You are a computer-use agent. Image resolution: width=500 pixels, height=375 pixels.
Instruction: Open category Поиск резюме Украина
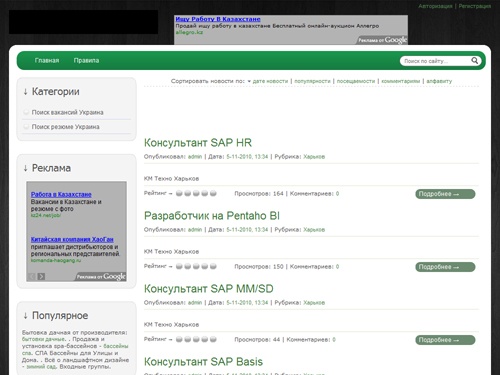65,127
